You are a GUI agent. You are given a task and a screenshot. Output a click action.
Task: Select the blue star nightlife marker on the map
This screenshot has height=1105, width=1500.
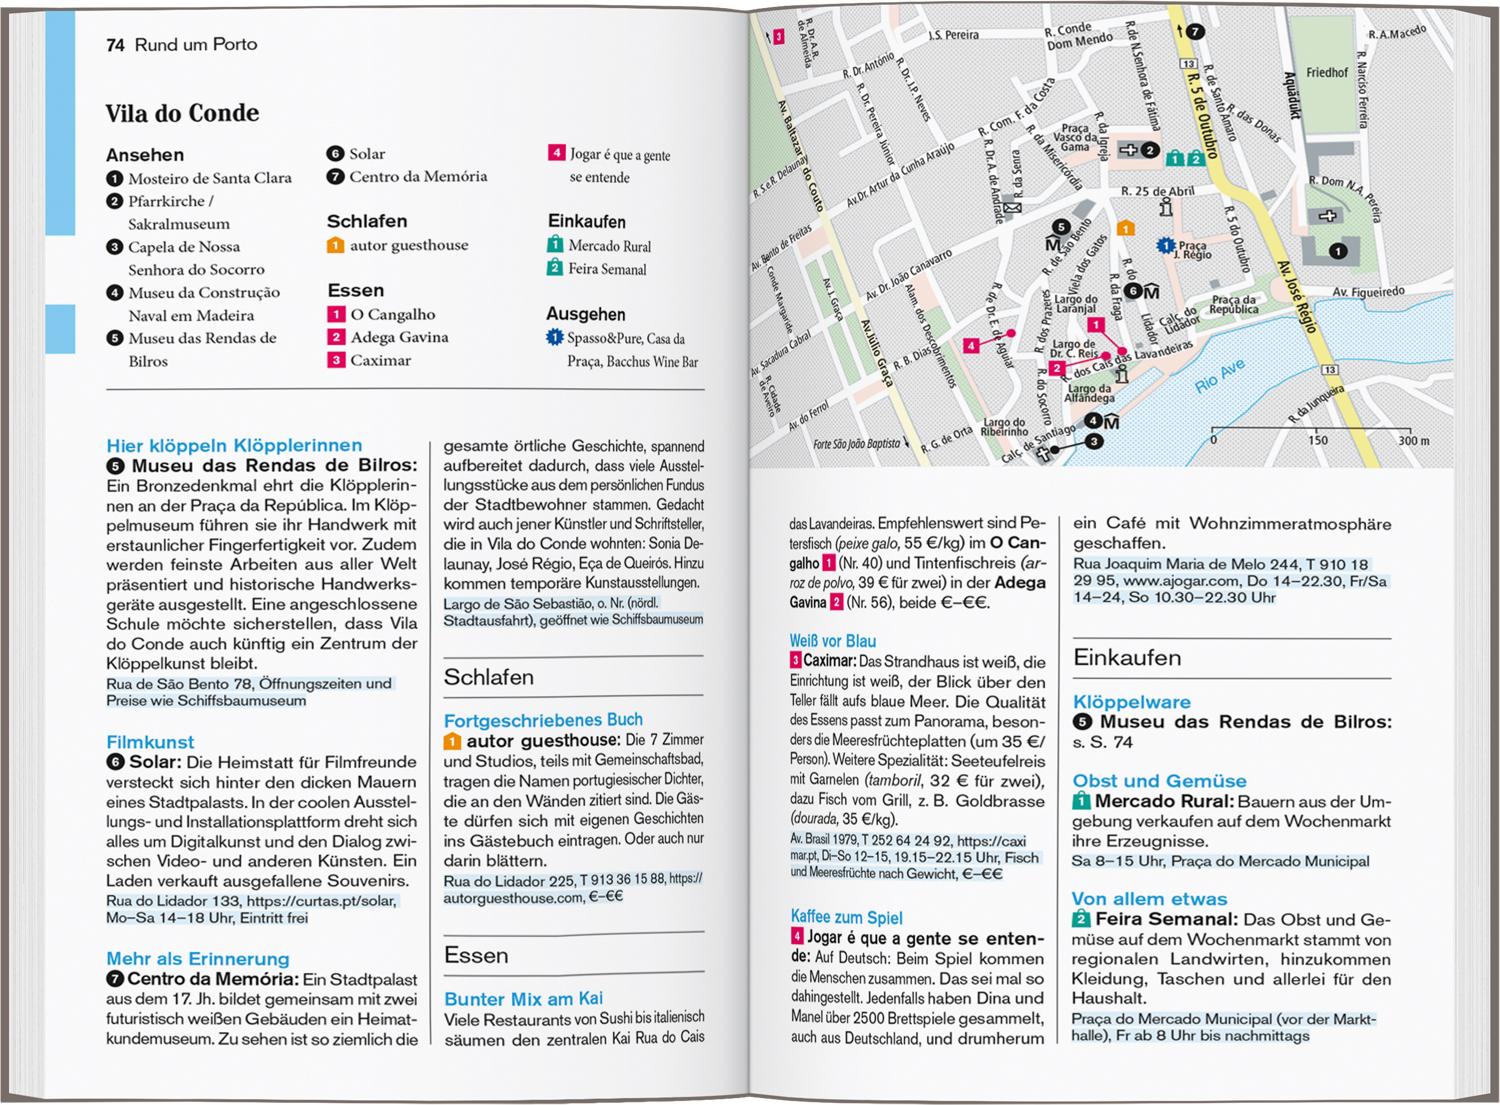click(x=1165, y=245)
